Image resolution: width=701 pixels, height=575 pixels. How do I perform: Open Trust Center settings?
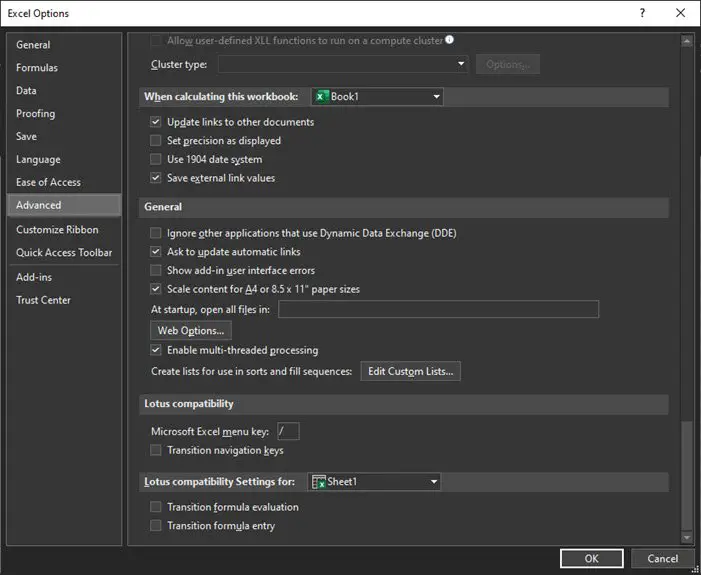(64, 300)
